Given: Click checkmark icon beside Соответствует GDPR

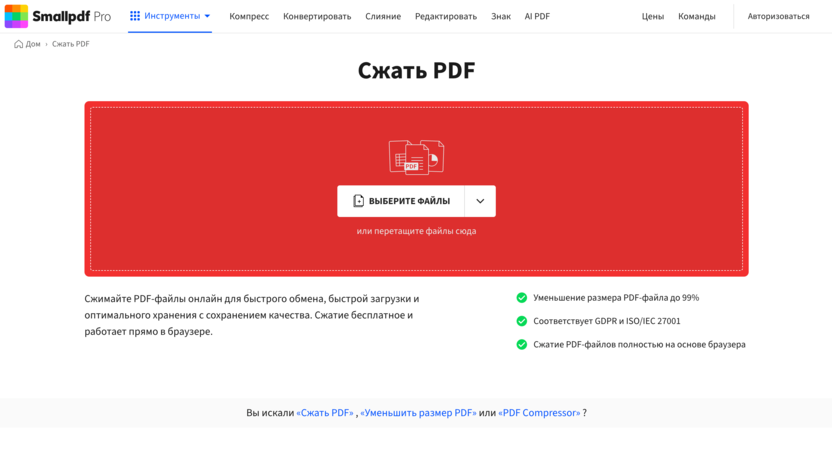Looking at the screenshot, I should tap(522, 321).
